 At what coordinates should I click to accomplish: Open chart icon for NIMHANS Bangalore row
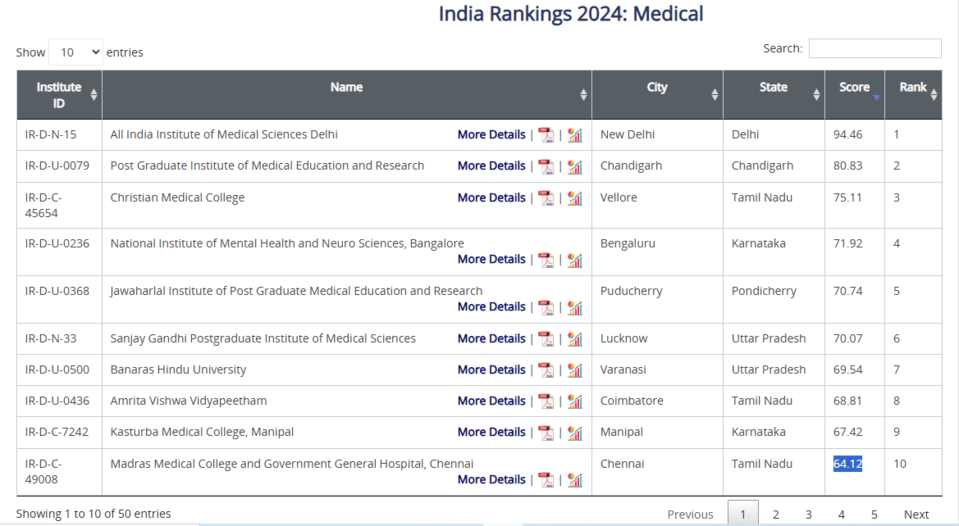click(575, 260)
